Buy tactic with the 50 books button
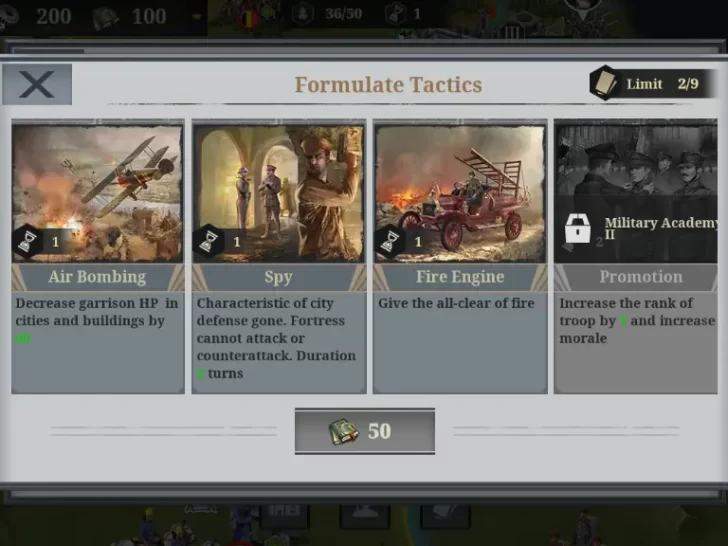Viewport: 728px width, 546px height. [x=365, y=431]
